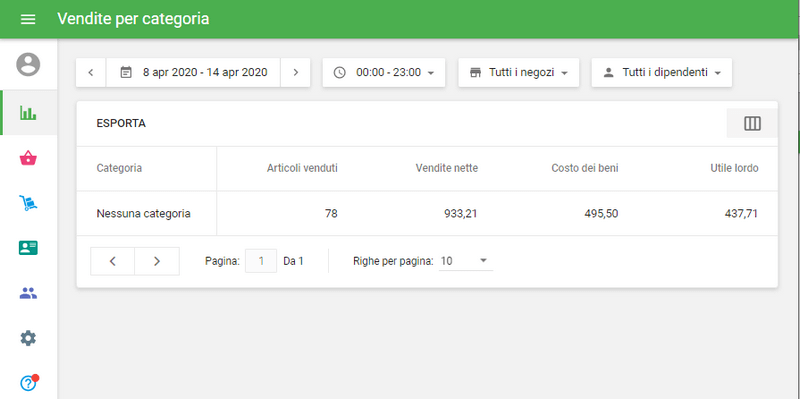The height and width of the screenshot is (399, 800).
Task: Sort by Utile lordo column header
Action: [734, 168]
